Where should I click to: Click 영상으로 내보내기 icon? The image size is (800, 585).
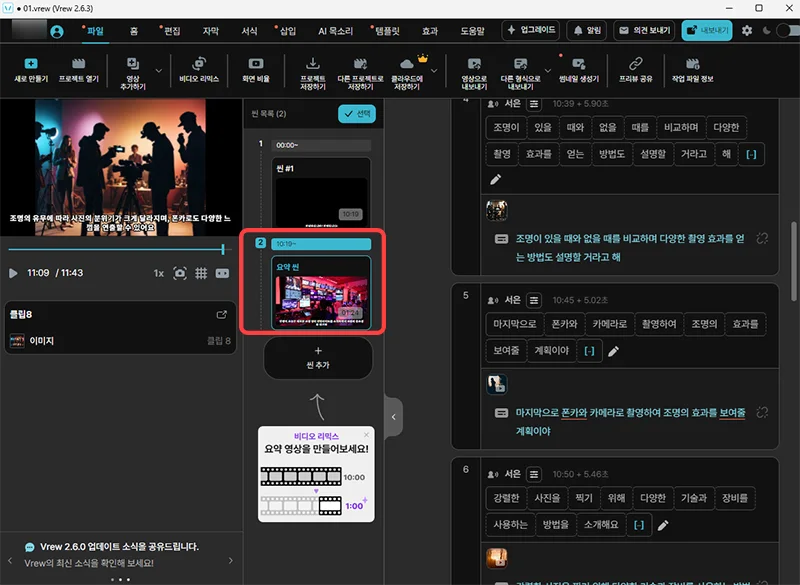[474, 73]
